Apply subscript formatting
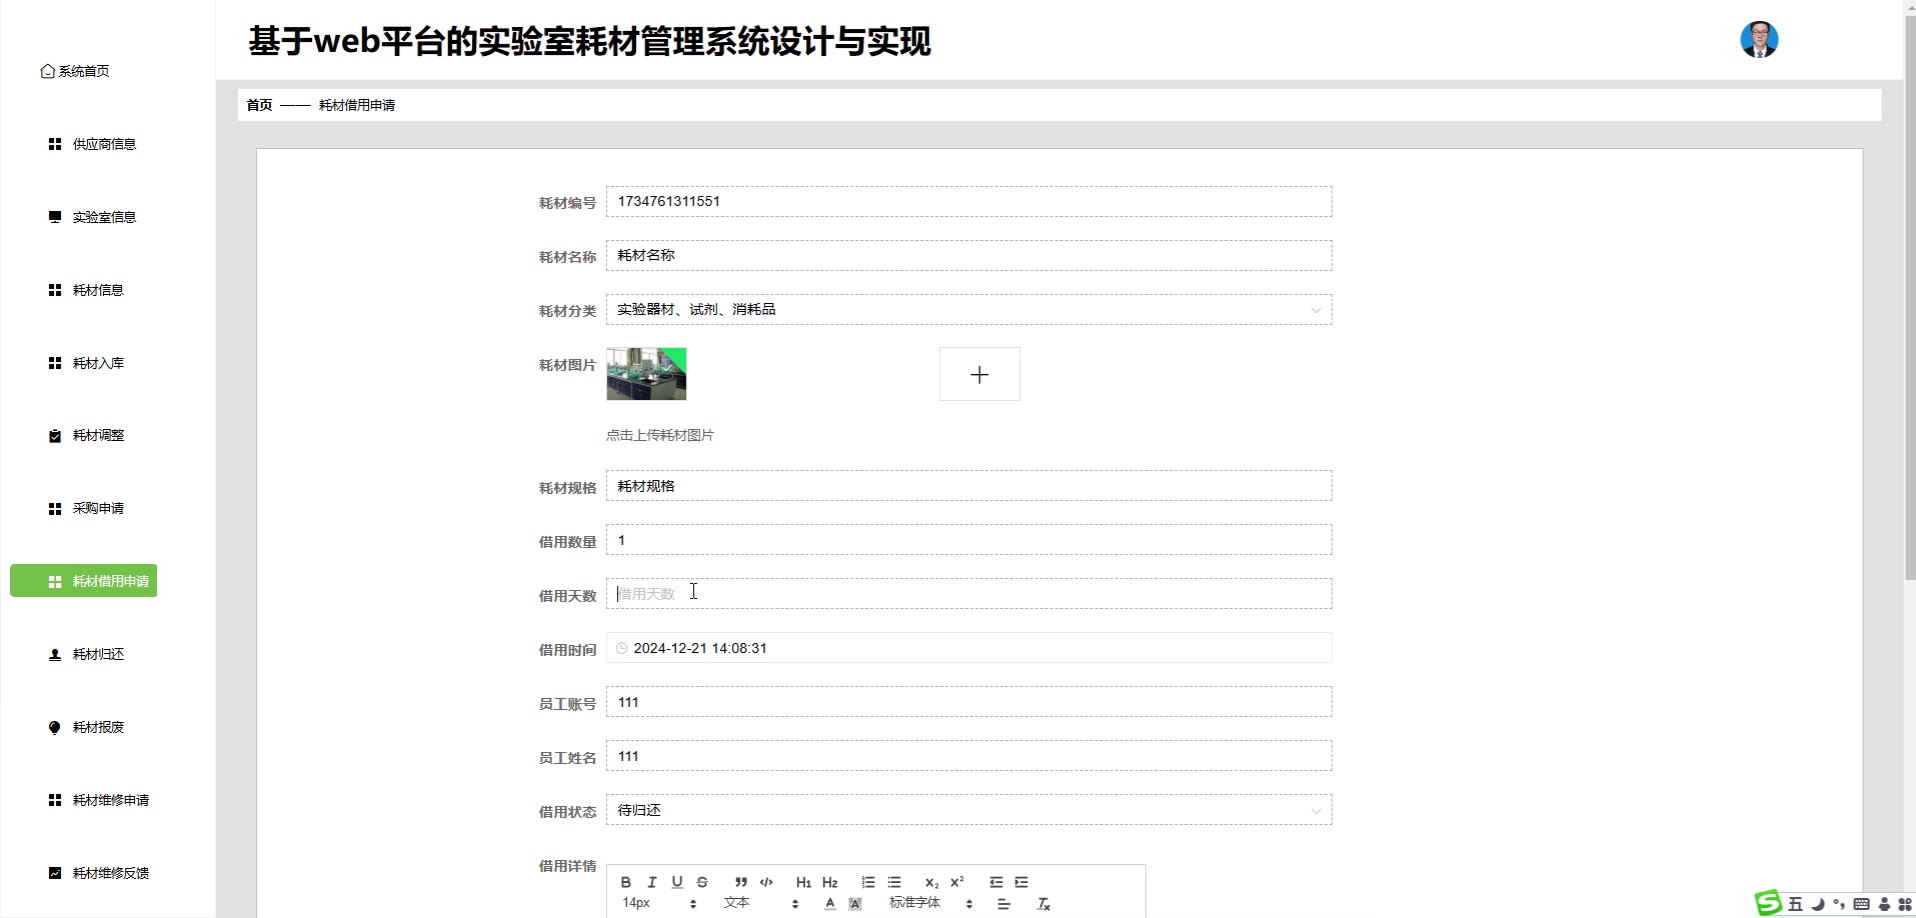Viewport: 1916px width, 918px height. point(932,882)
